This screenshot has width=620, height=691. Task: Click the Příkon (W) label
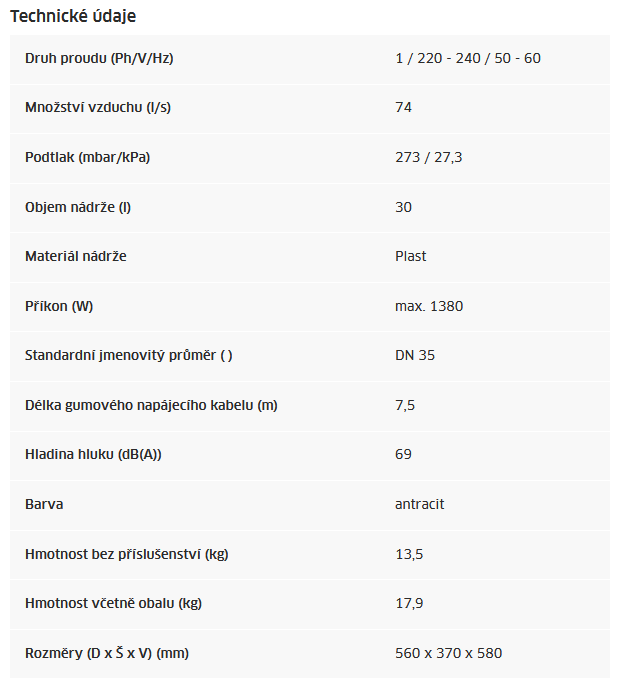59,306
